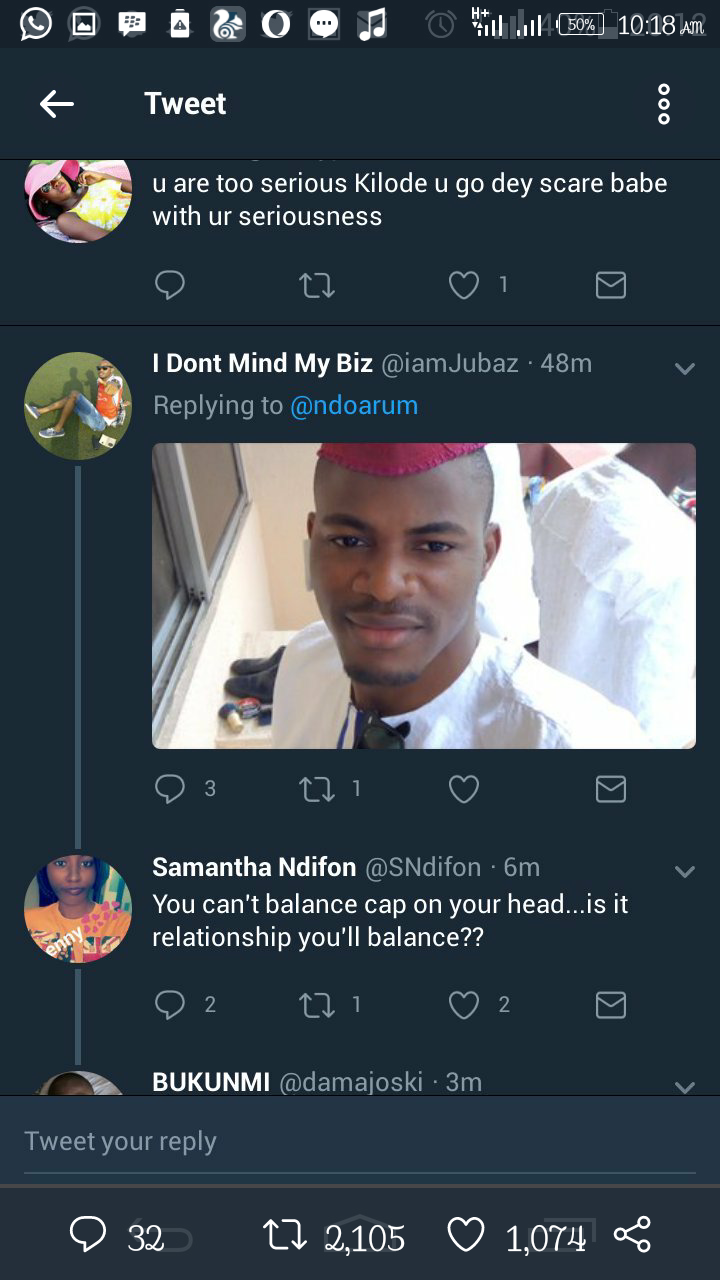This screenshot has width=720, height=1280.
Task: Tap the WhatsApp notification icon in status bar
Action: (36, 23)
